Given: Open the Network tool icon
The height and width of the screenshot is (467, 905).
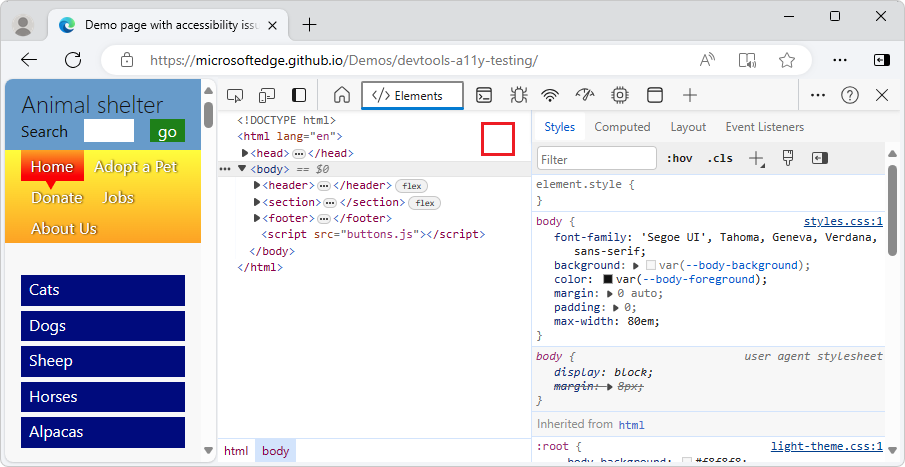Looking at the screenshot, I should pyautogui.click(x=550, y=95).
